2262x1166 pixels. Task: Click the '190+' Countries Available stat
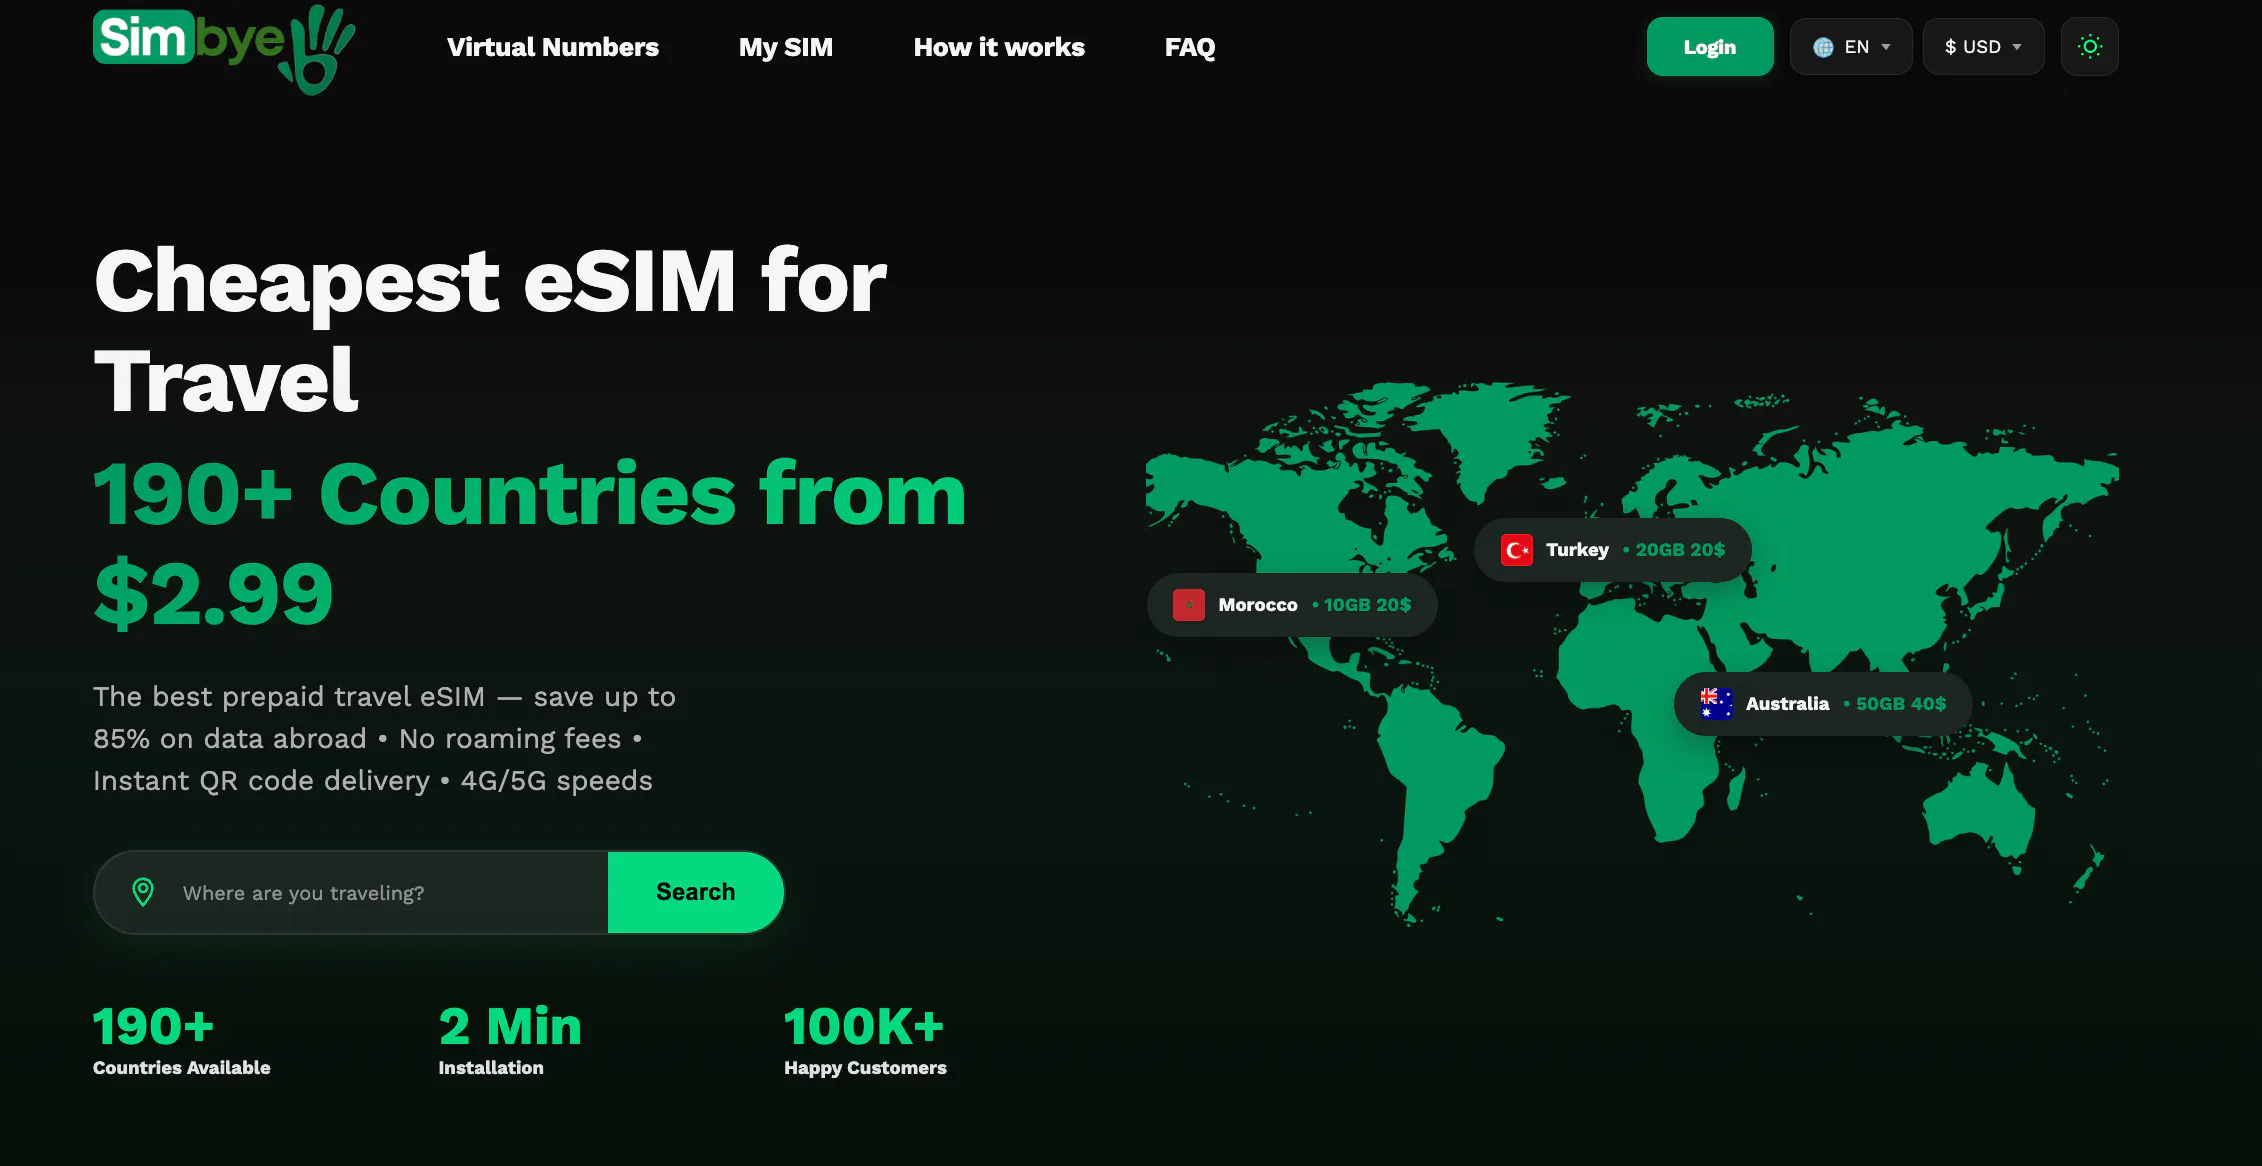(x=182, y=1041)
